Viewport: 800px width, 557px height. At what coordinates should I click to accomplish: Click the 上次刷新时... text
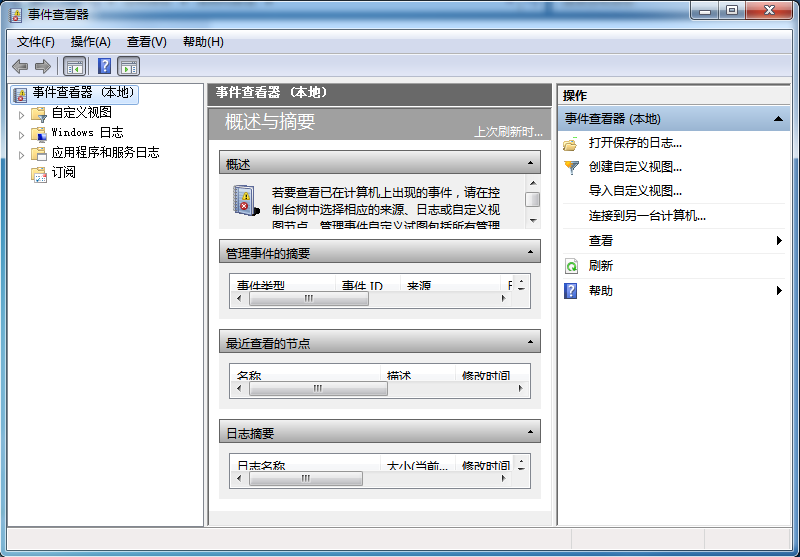click(508, 132)
